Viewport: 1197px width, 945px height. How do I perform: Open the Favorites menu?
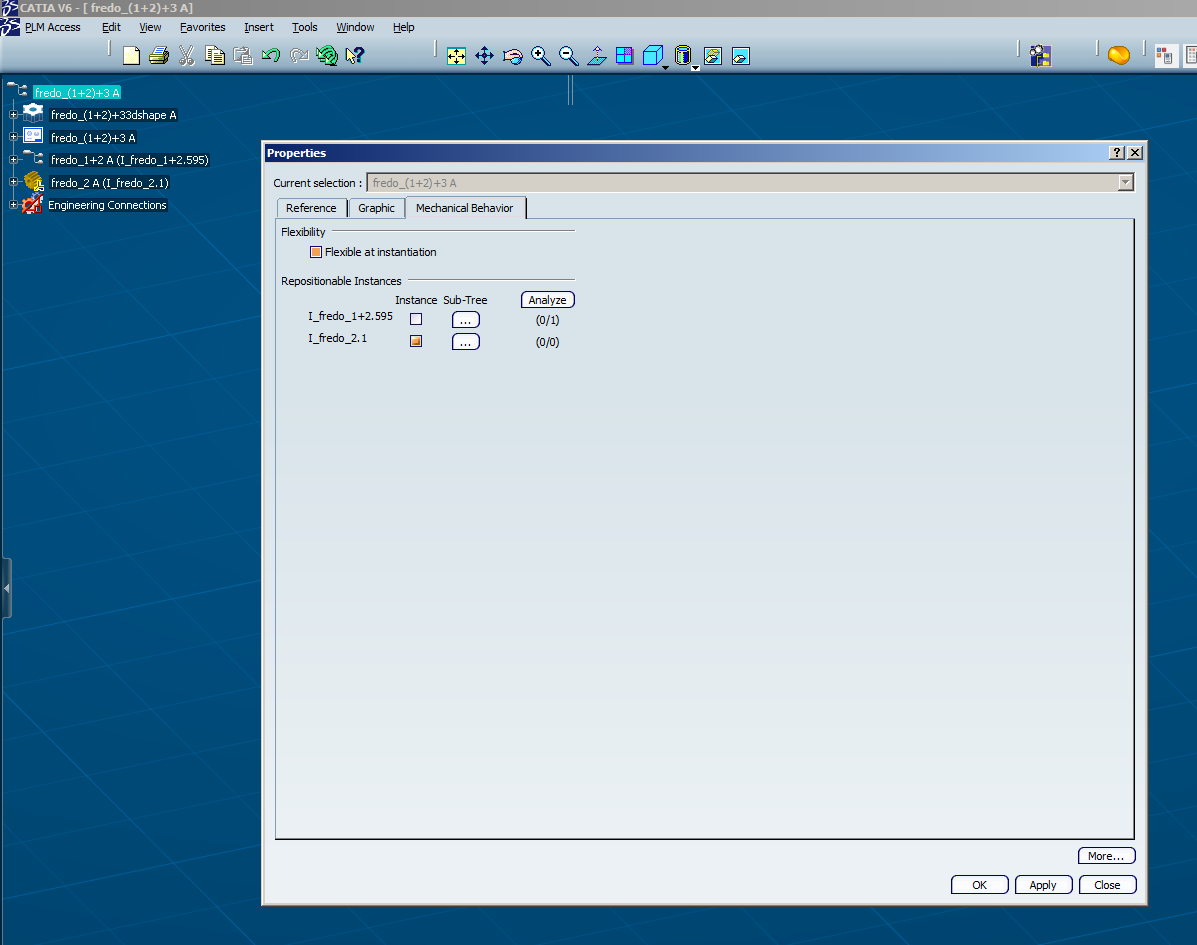203,27
